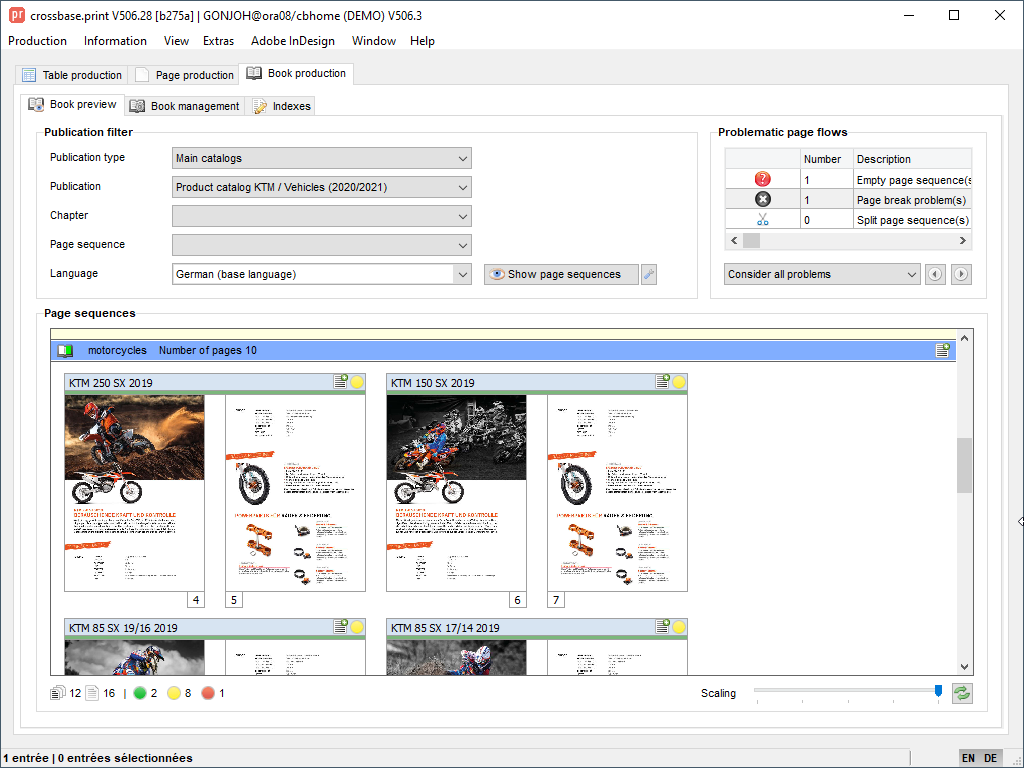1024x768 pixels.
Task: Click the Number column header
Action: [x=827, y=159]
